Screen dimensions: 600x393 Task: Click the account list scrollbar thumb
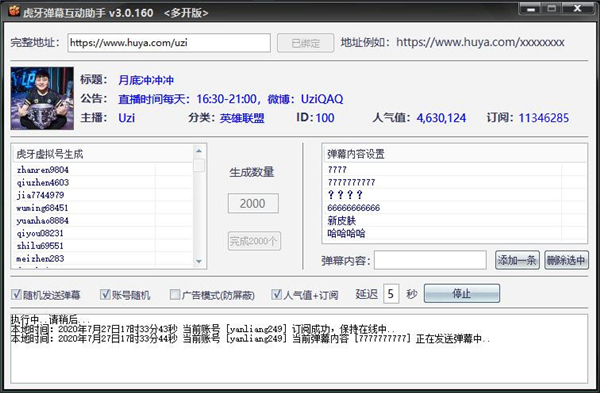point(199,165)
